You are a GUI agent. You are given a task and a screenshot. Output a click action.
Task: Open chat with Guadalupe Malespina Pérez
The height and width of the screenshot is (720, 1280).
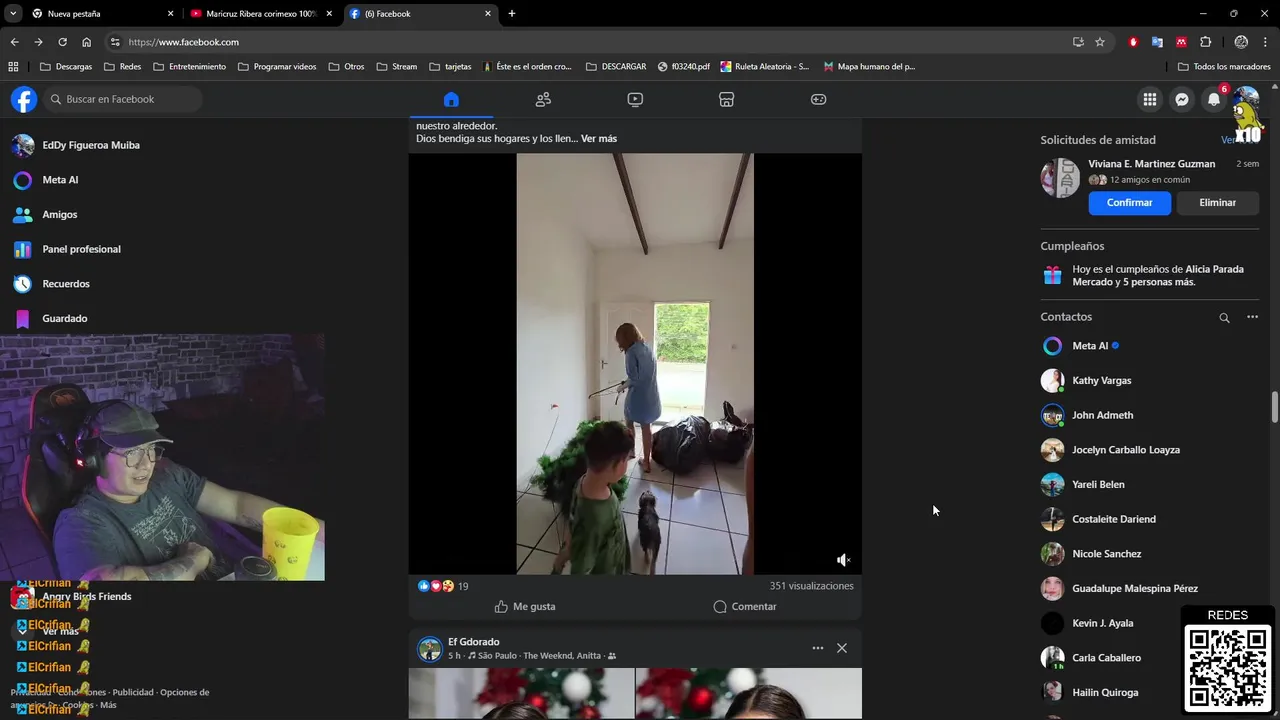pos(1135,588)
